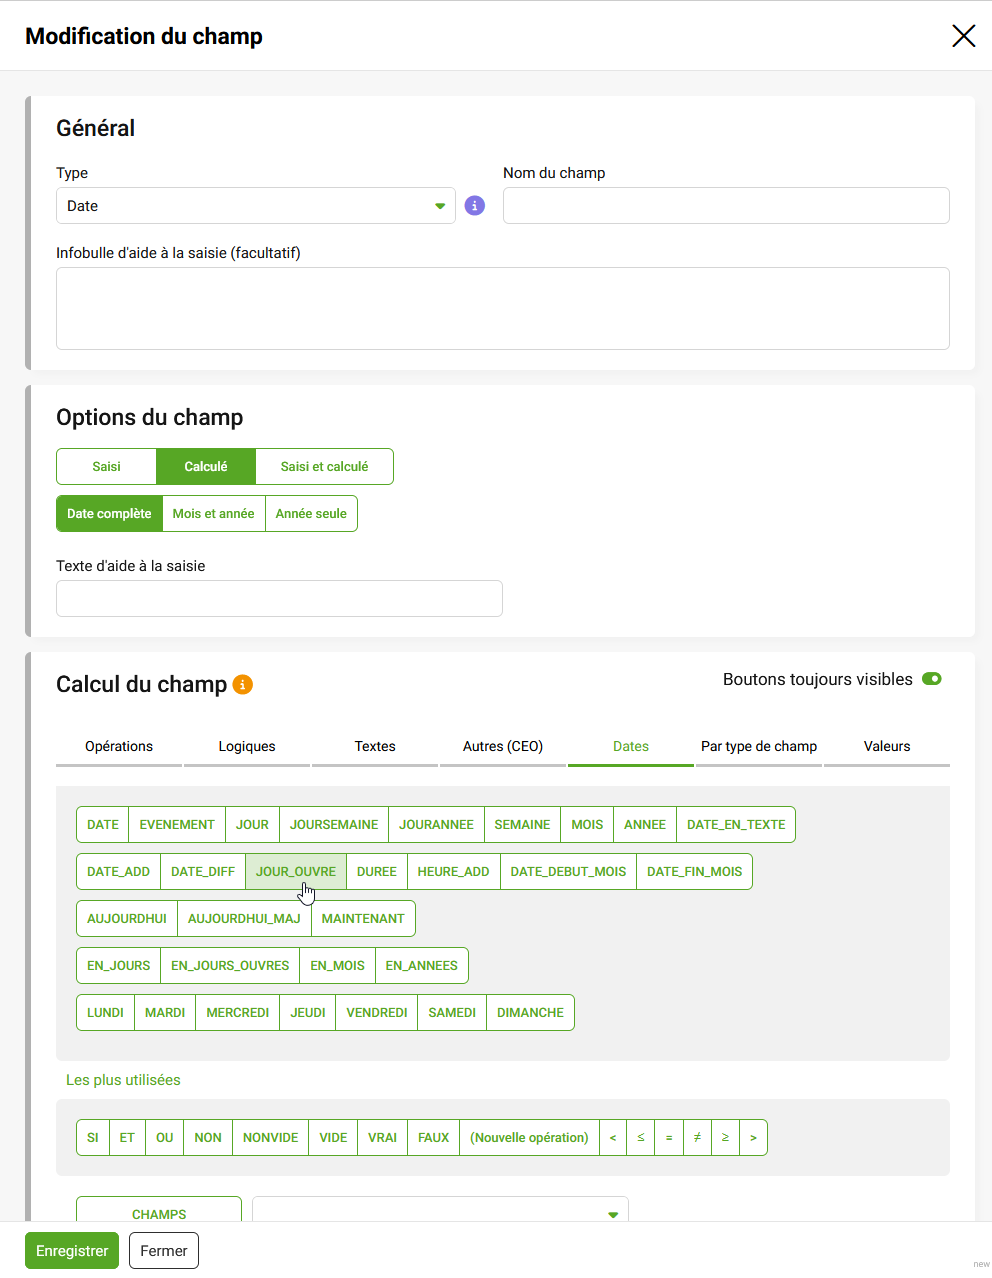
Task: Click the DATE_FIN_MOIS button
Action: [x=694, y=872]
